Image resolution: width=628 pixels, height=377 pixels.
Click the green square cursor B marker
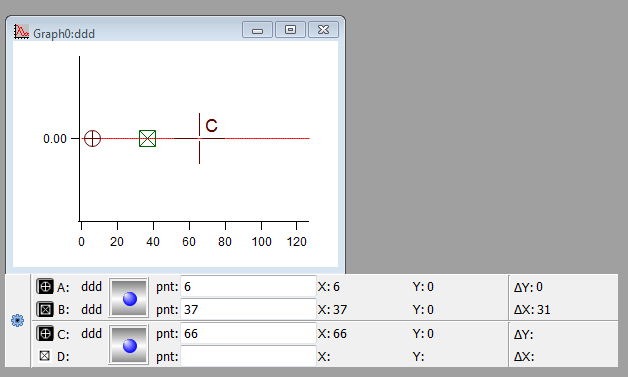[x=147, y=139]
